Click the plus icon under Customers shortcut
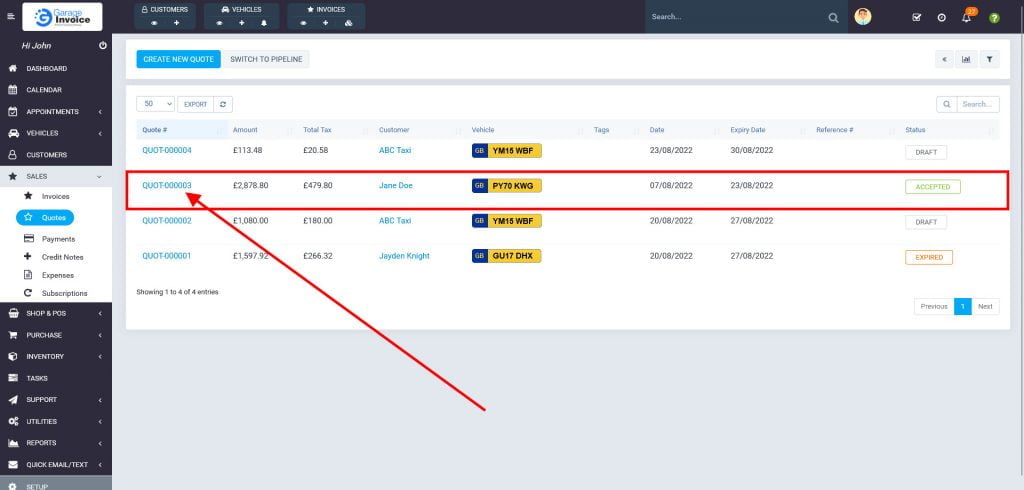 (177, 22)
